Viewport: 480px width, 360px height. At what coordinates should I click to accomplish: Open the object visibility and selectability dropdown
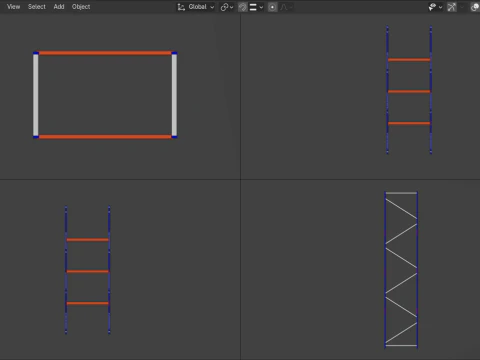tap(435, 7)
